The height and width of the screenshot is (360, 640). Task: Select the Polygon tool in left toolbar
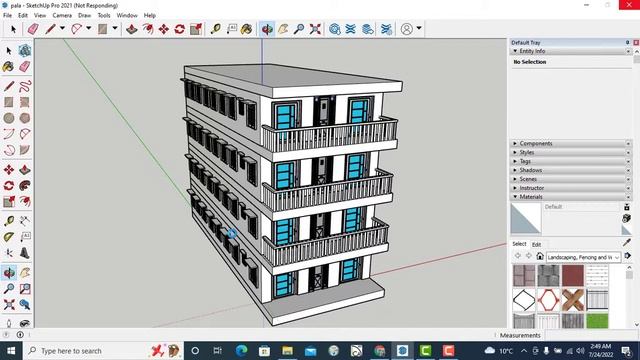(25, 118)
